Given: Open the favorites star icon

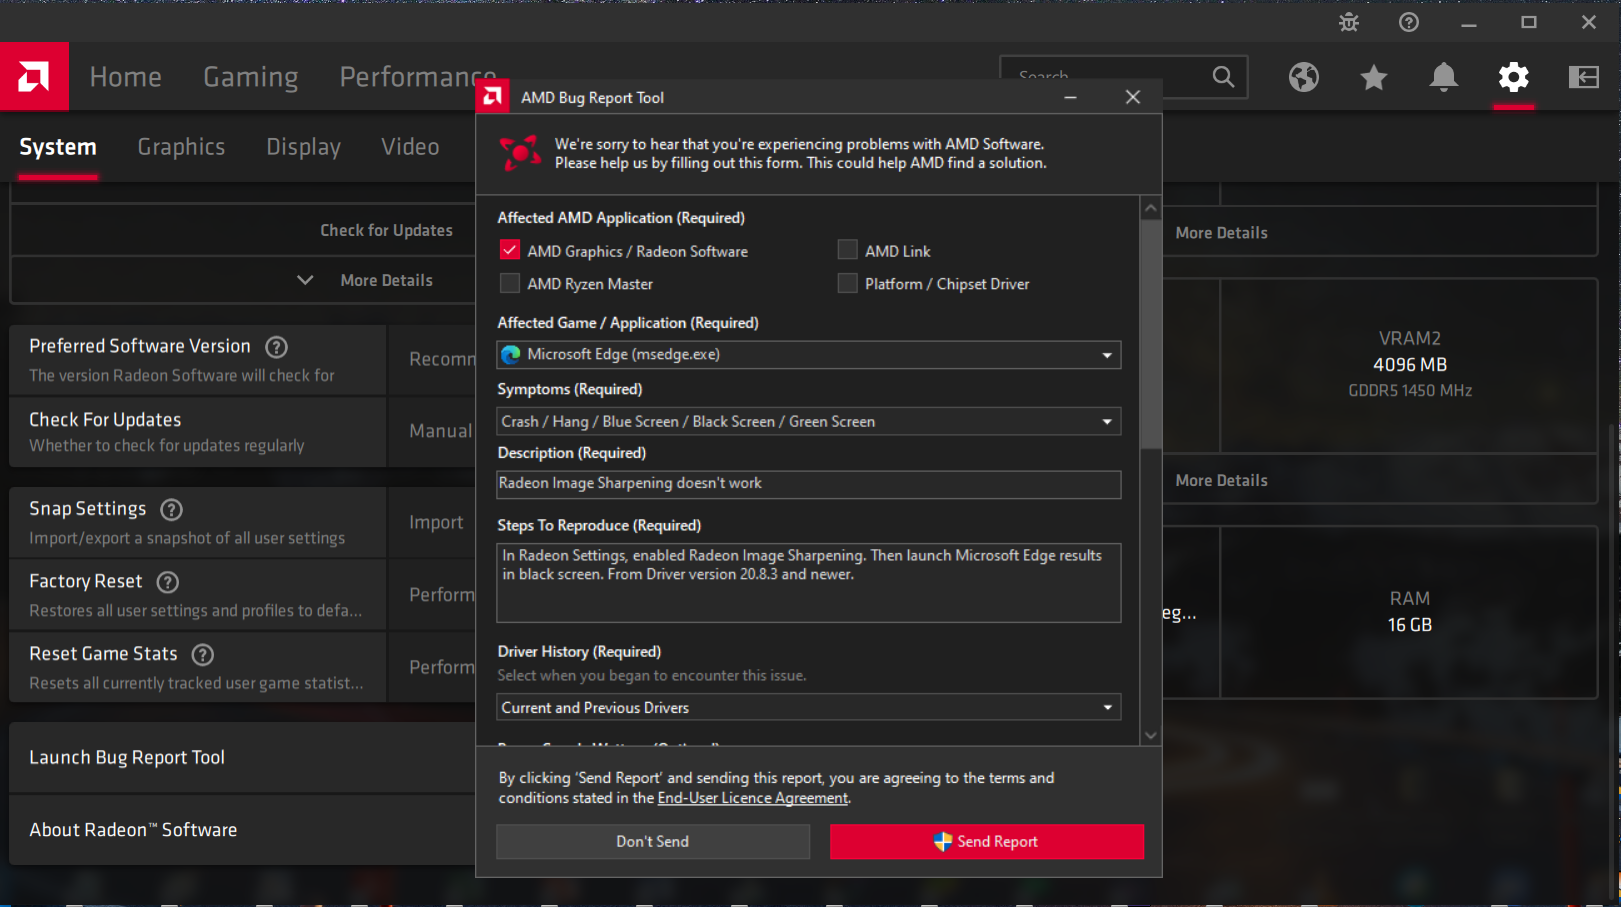Looking at the screenshot, I should (x=1374, y=77).
